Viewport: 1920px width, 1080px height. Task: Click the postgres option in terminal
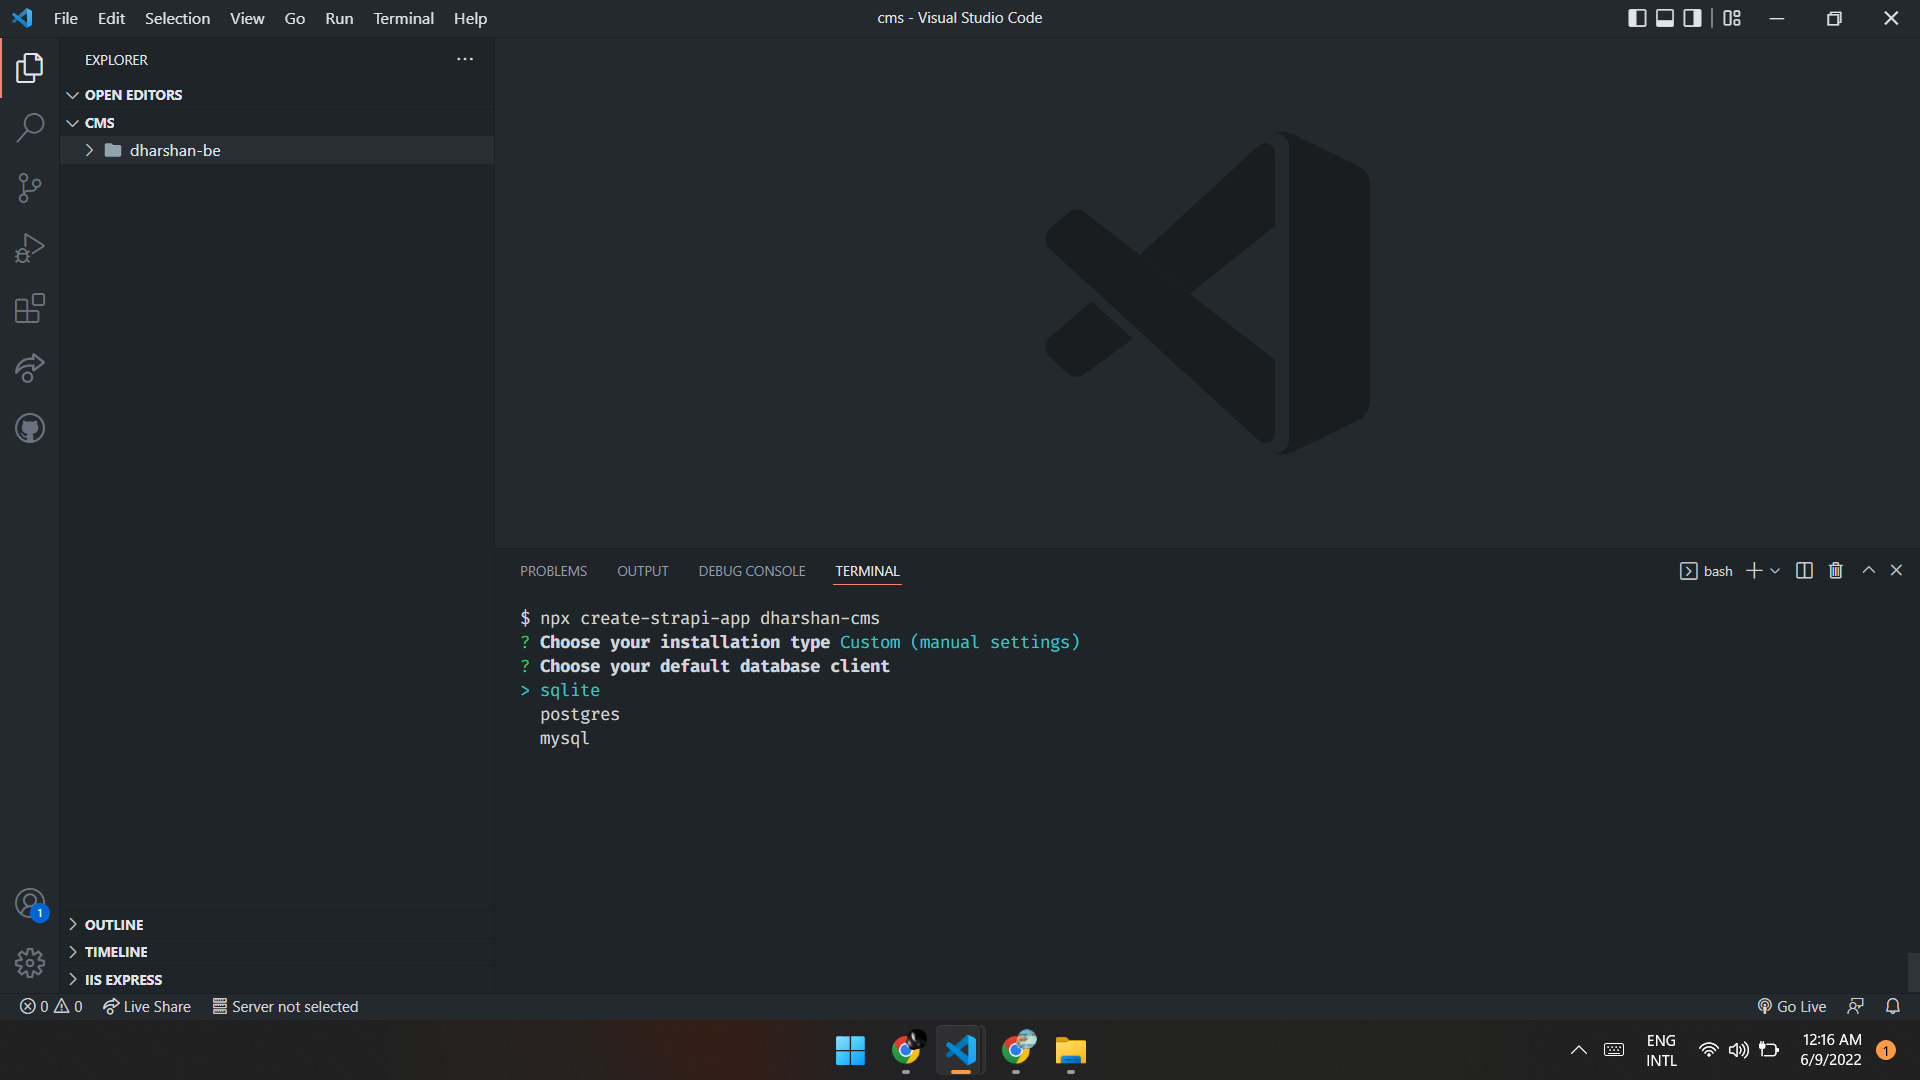coord(580,715)
